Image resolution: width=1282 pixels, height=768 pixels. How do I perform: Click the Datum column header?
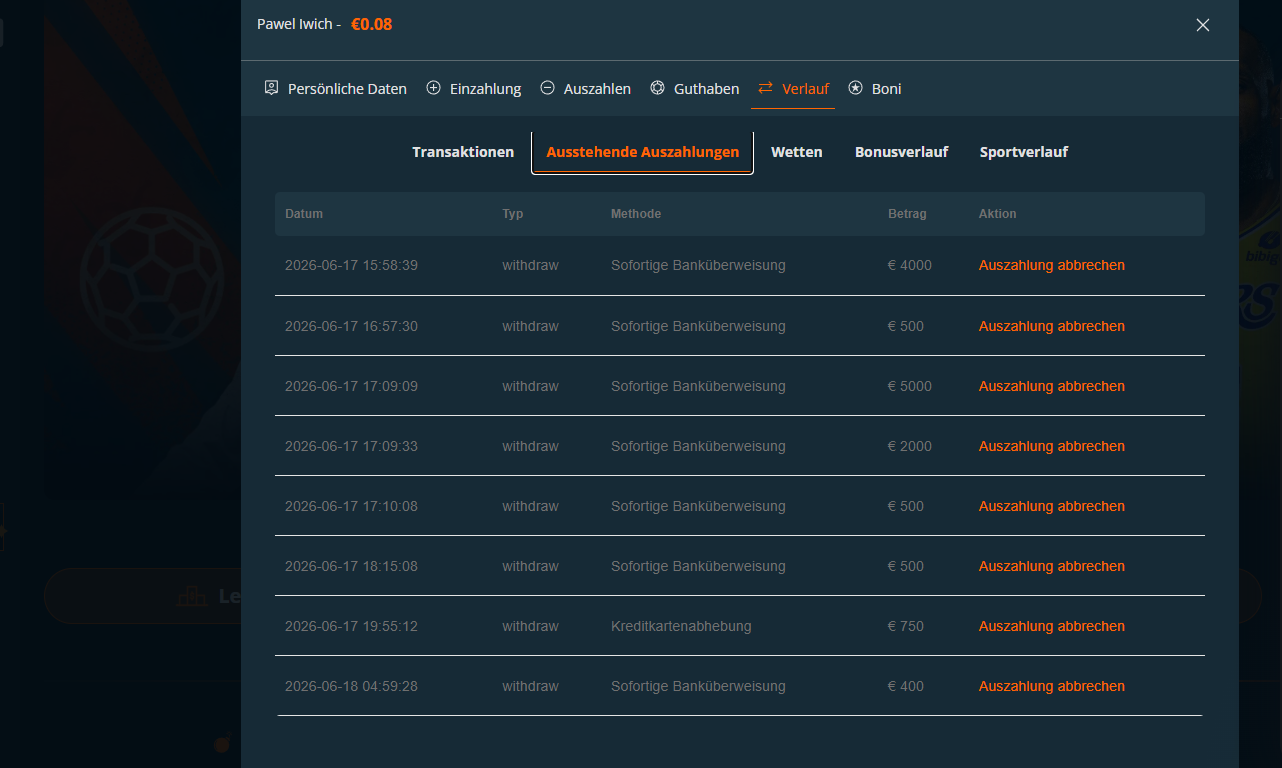tap(304, 214)
